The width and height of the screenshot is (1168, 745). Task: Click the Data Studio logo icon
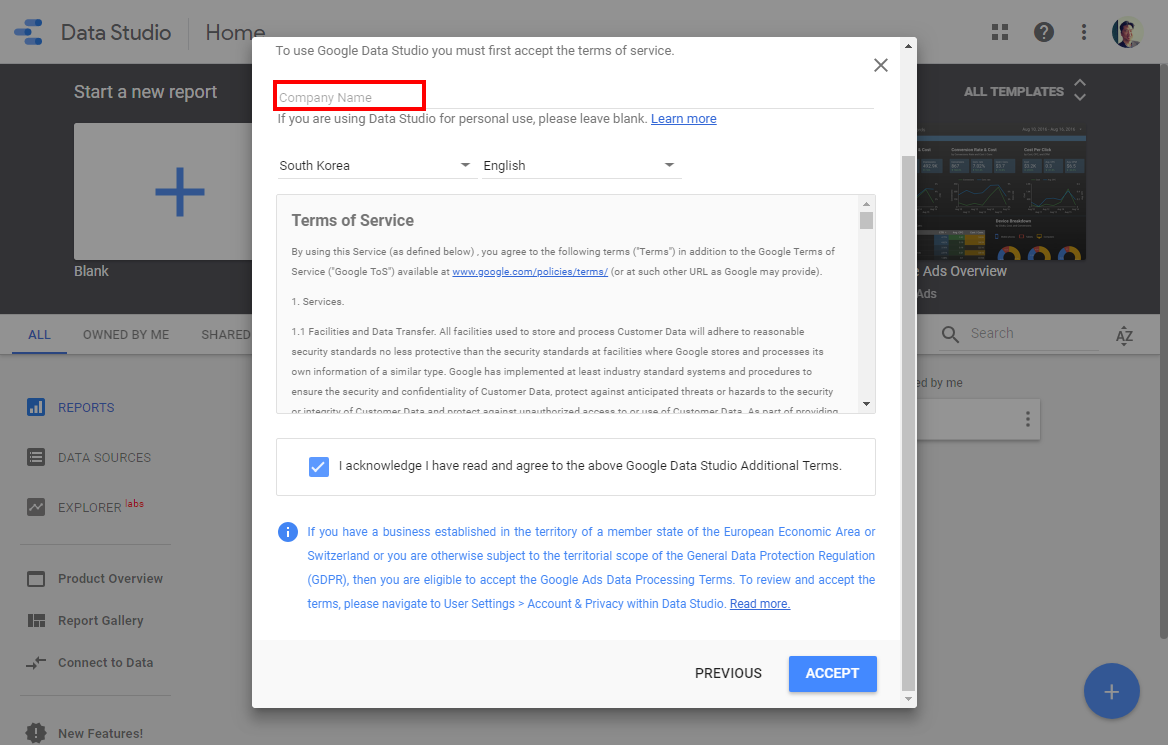(29, 32)
